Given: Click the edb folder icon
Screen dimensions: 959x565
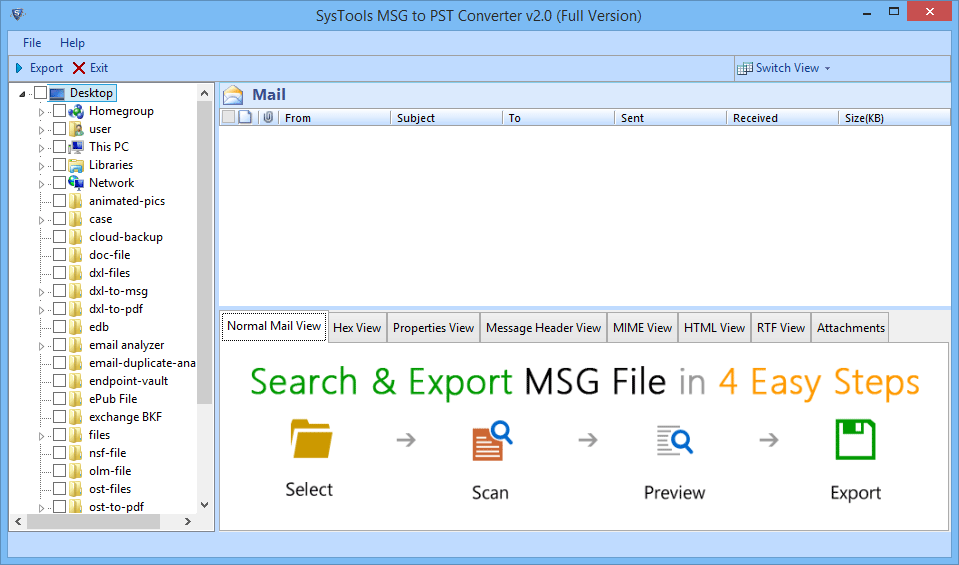Looking at the screenshot, I should point(76,327).
